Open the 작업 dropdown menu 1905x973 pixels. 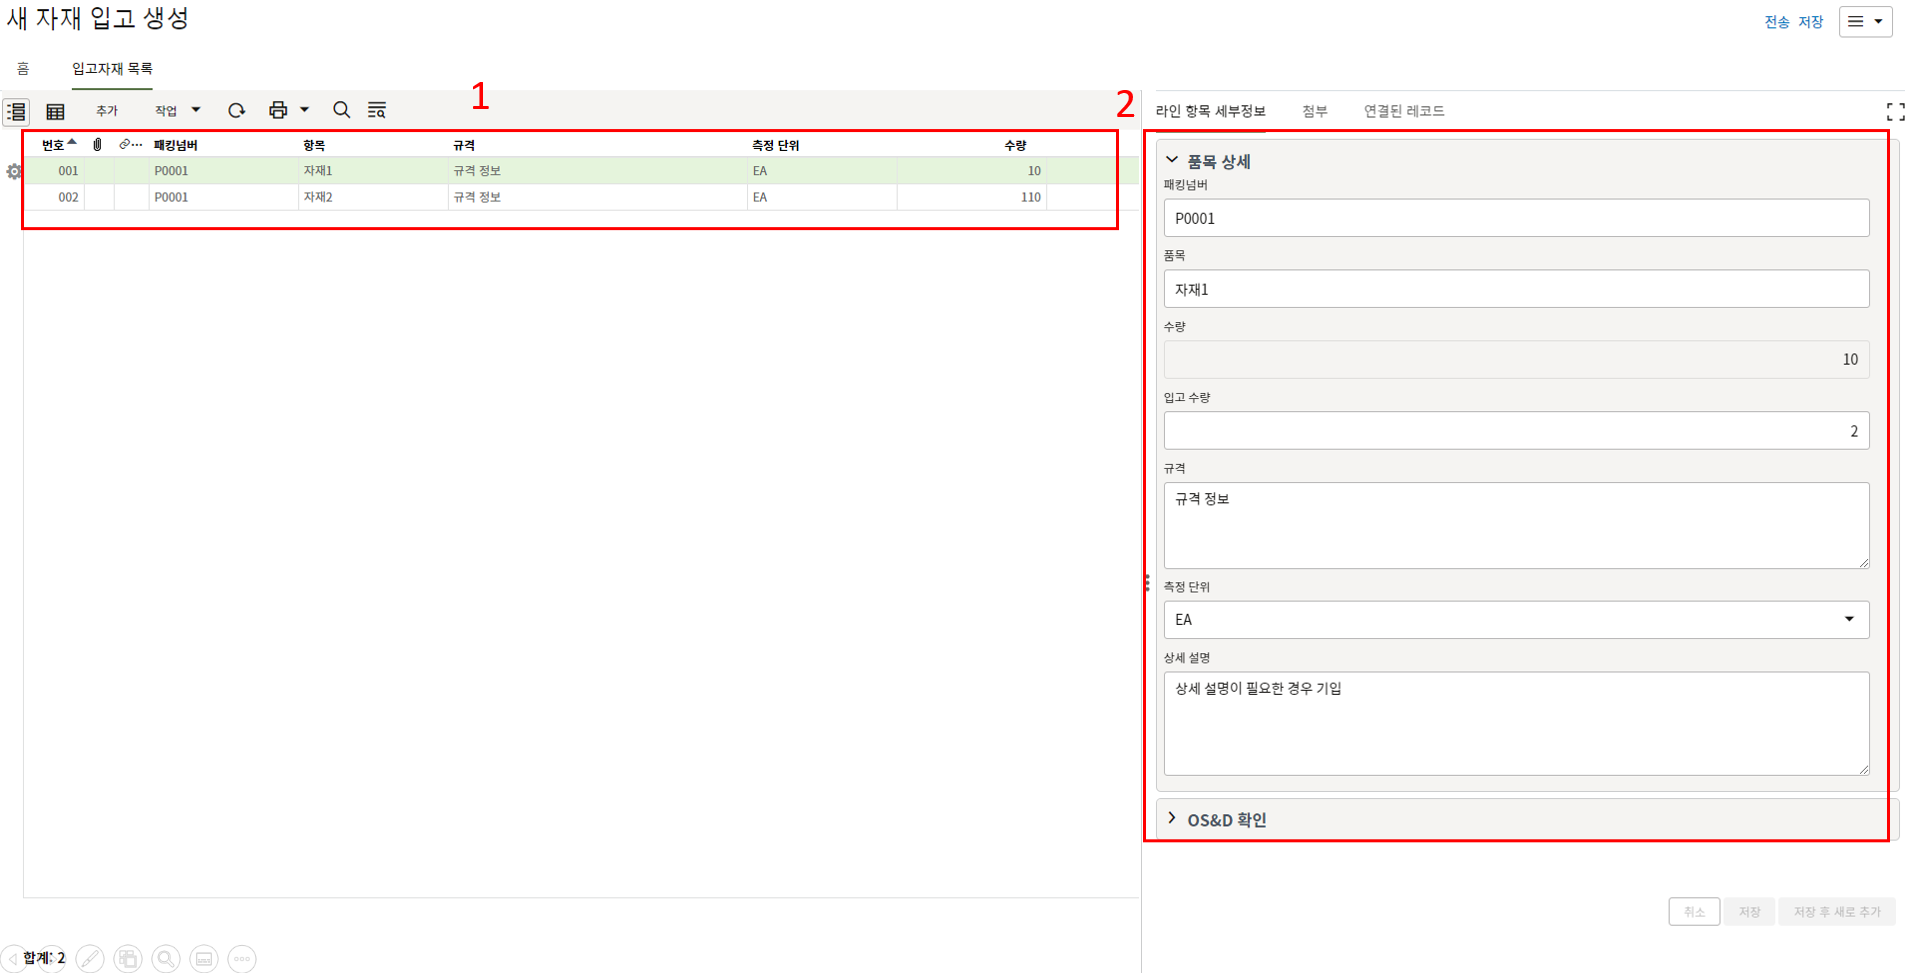(176, 110)
